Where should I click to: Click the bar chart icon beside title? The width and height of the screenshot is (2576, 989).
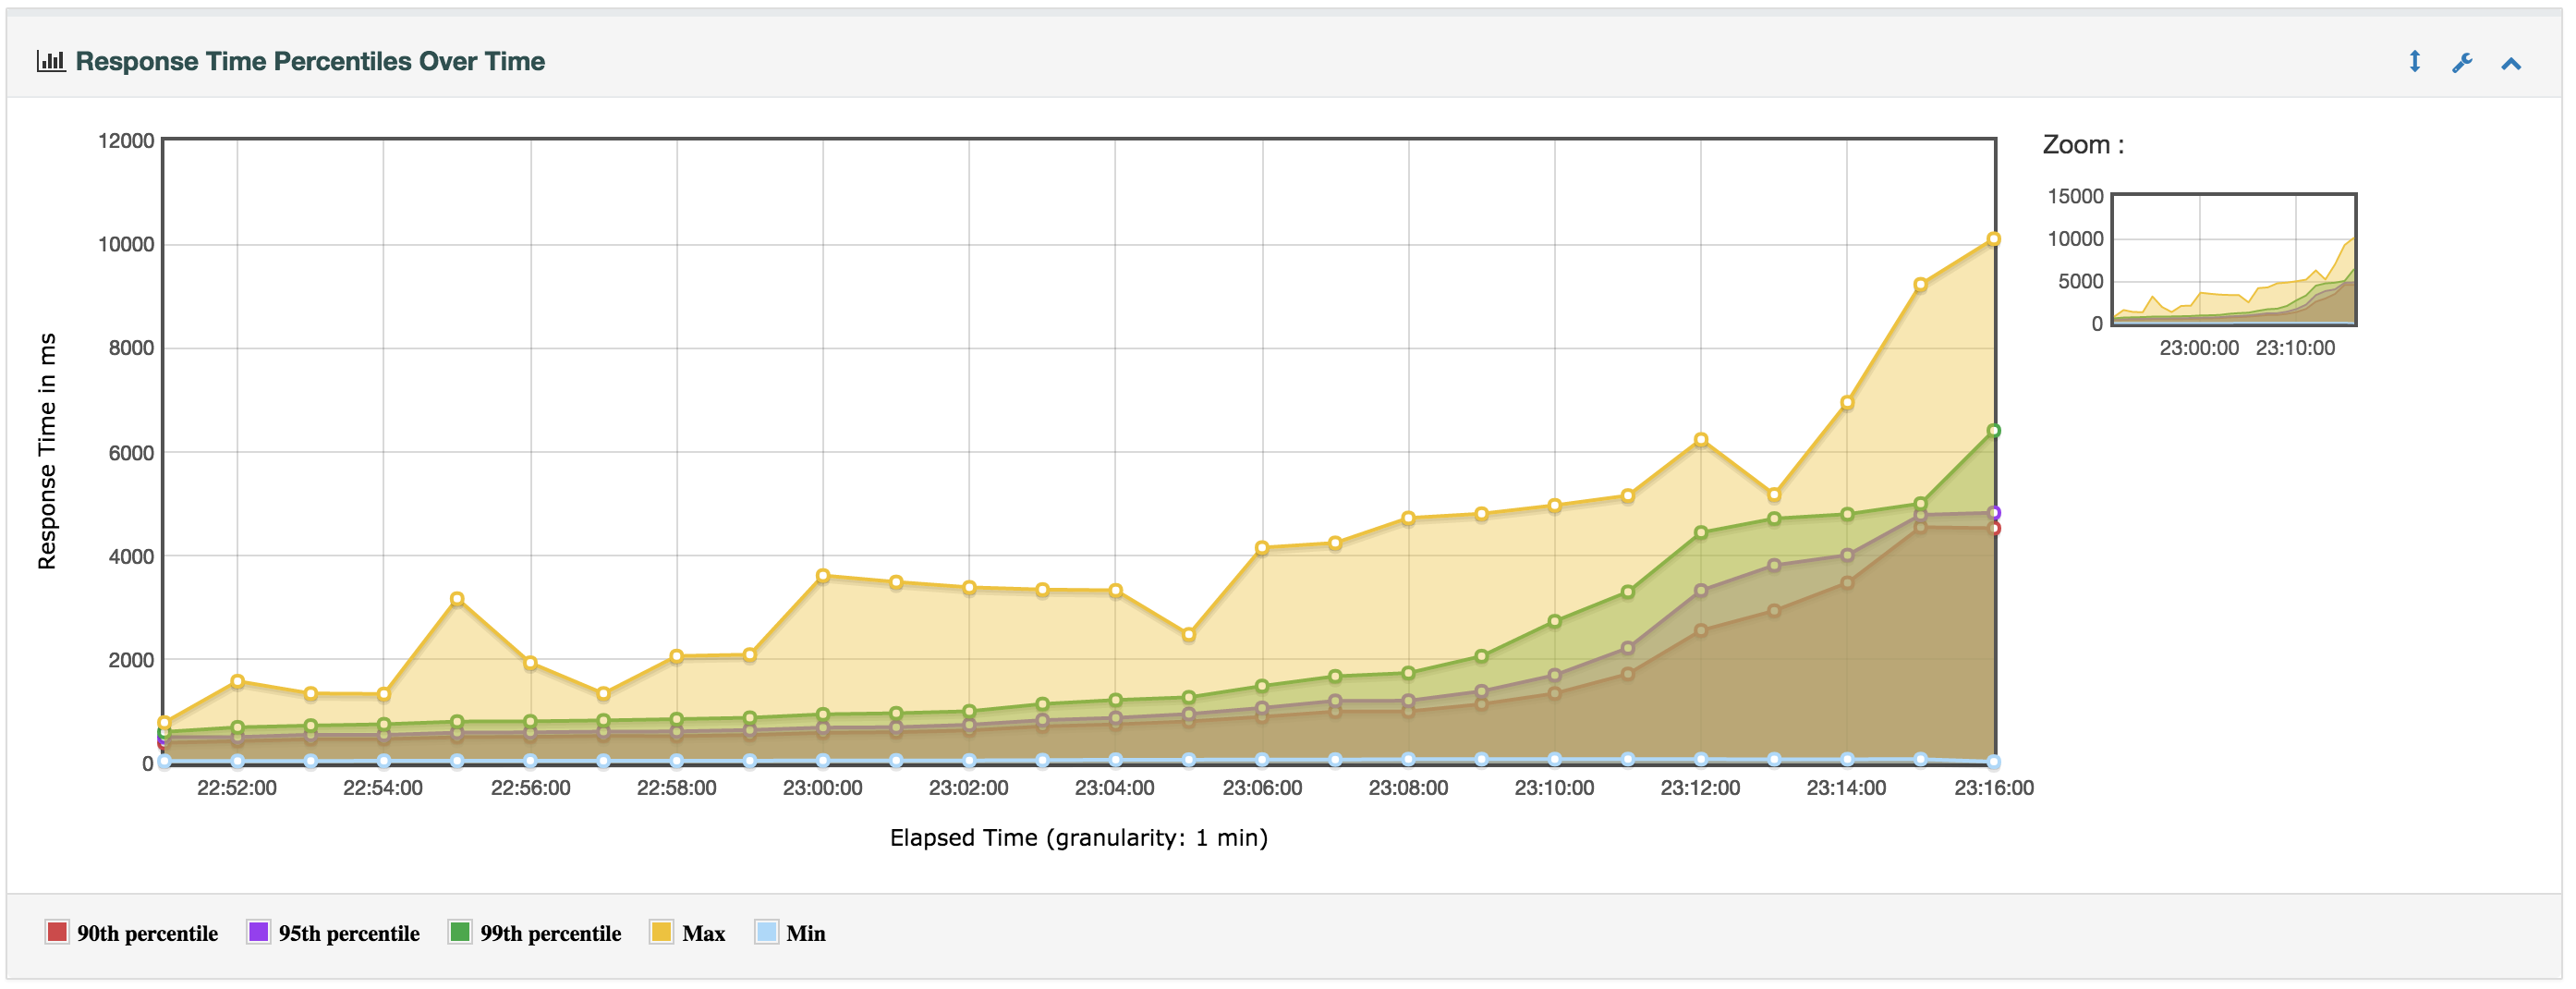click(51, 61)
